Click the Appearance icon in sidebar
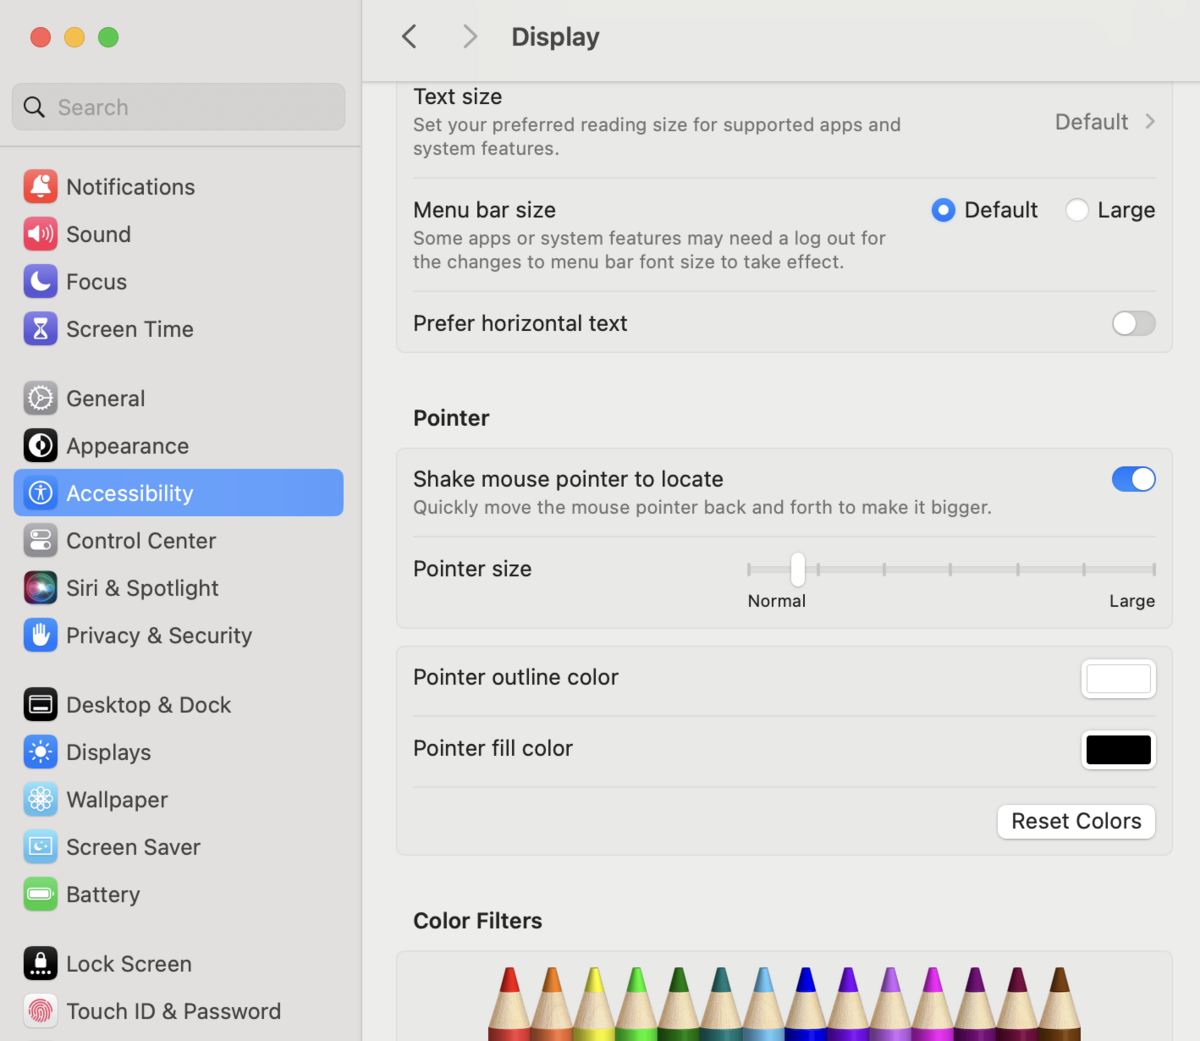The height and width of the screenshot is (1041, 1200). (x=40, y=446)
